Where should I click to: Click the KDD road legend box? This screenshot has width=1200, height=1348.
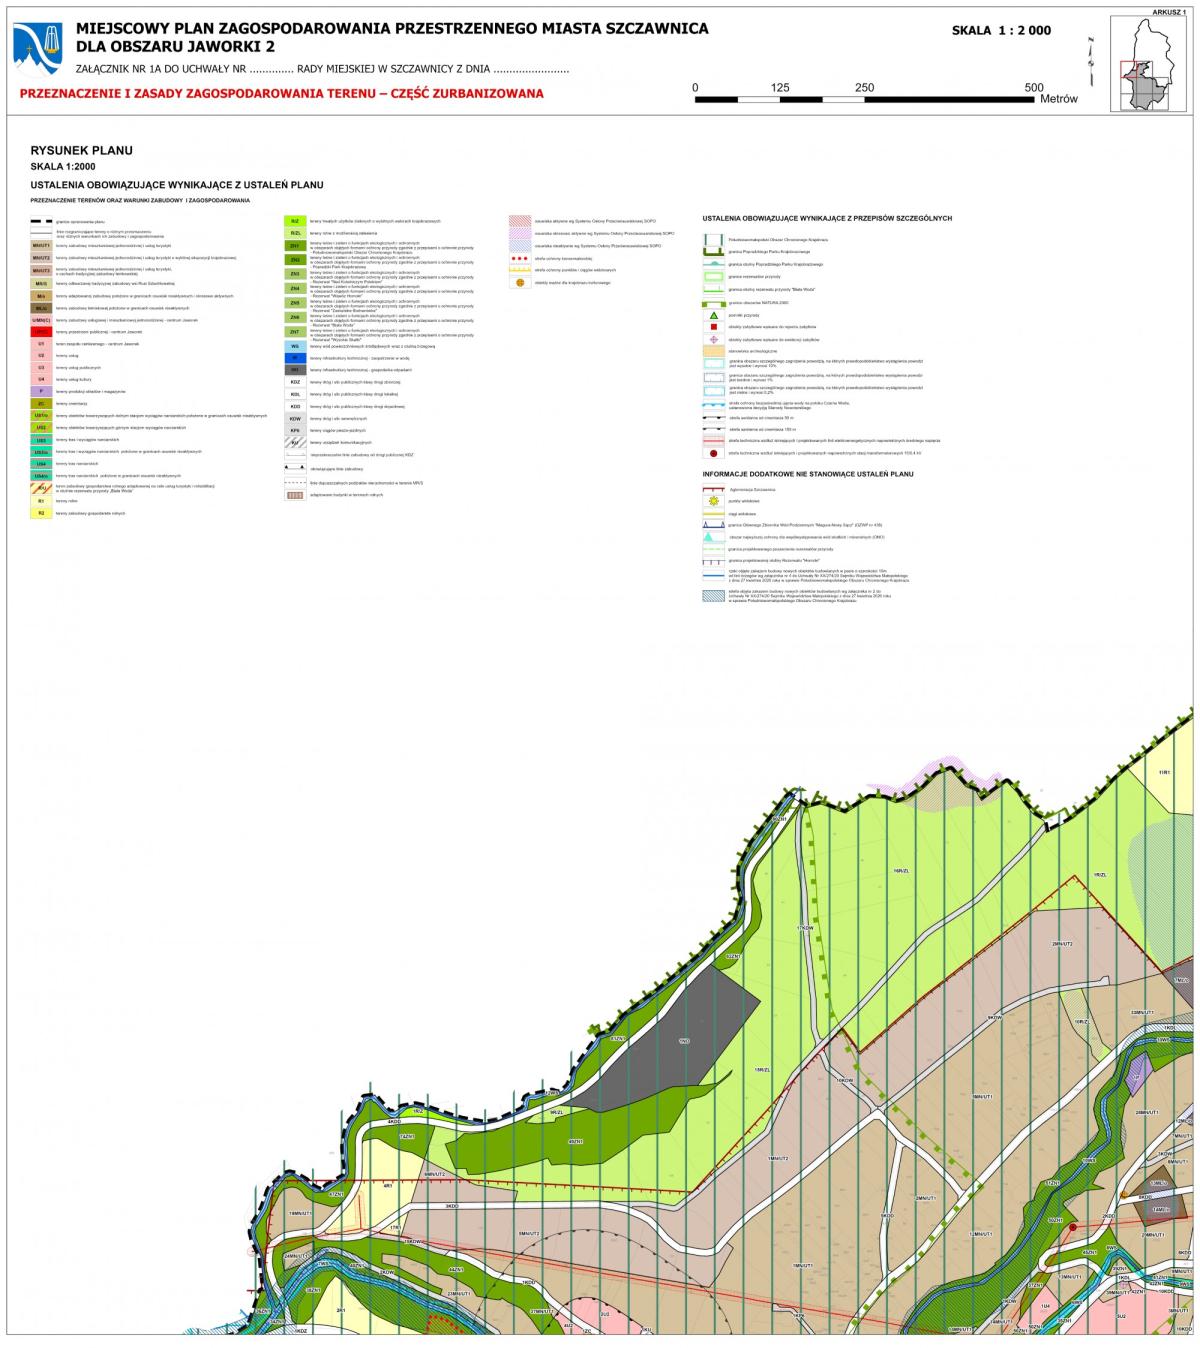click(295, 406)
